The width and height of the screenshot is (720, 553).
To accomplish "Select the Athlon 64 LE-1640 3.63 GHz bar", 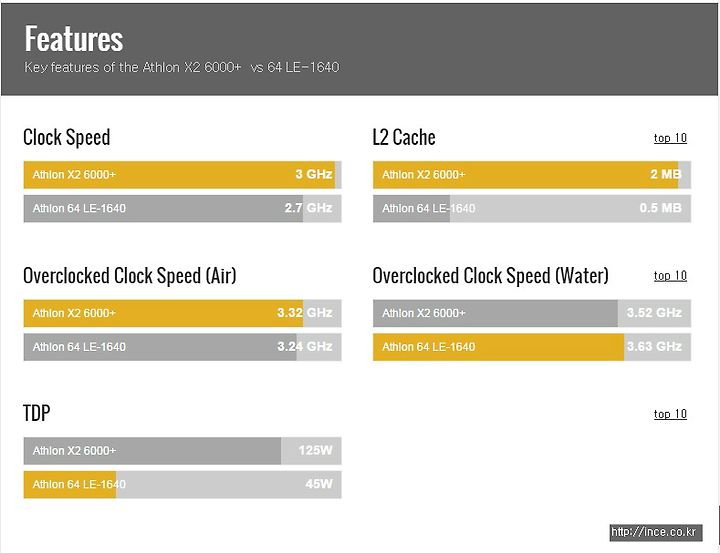I will pos(532,347).
